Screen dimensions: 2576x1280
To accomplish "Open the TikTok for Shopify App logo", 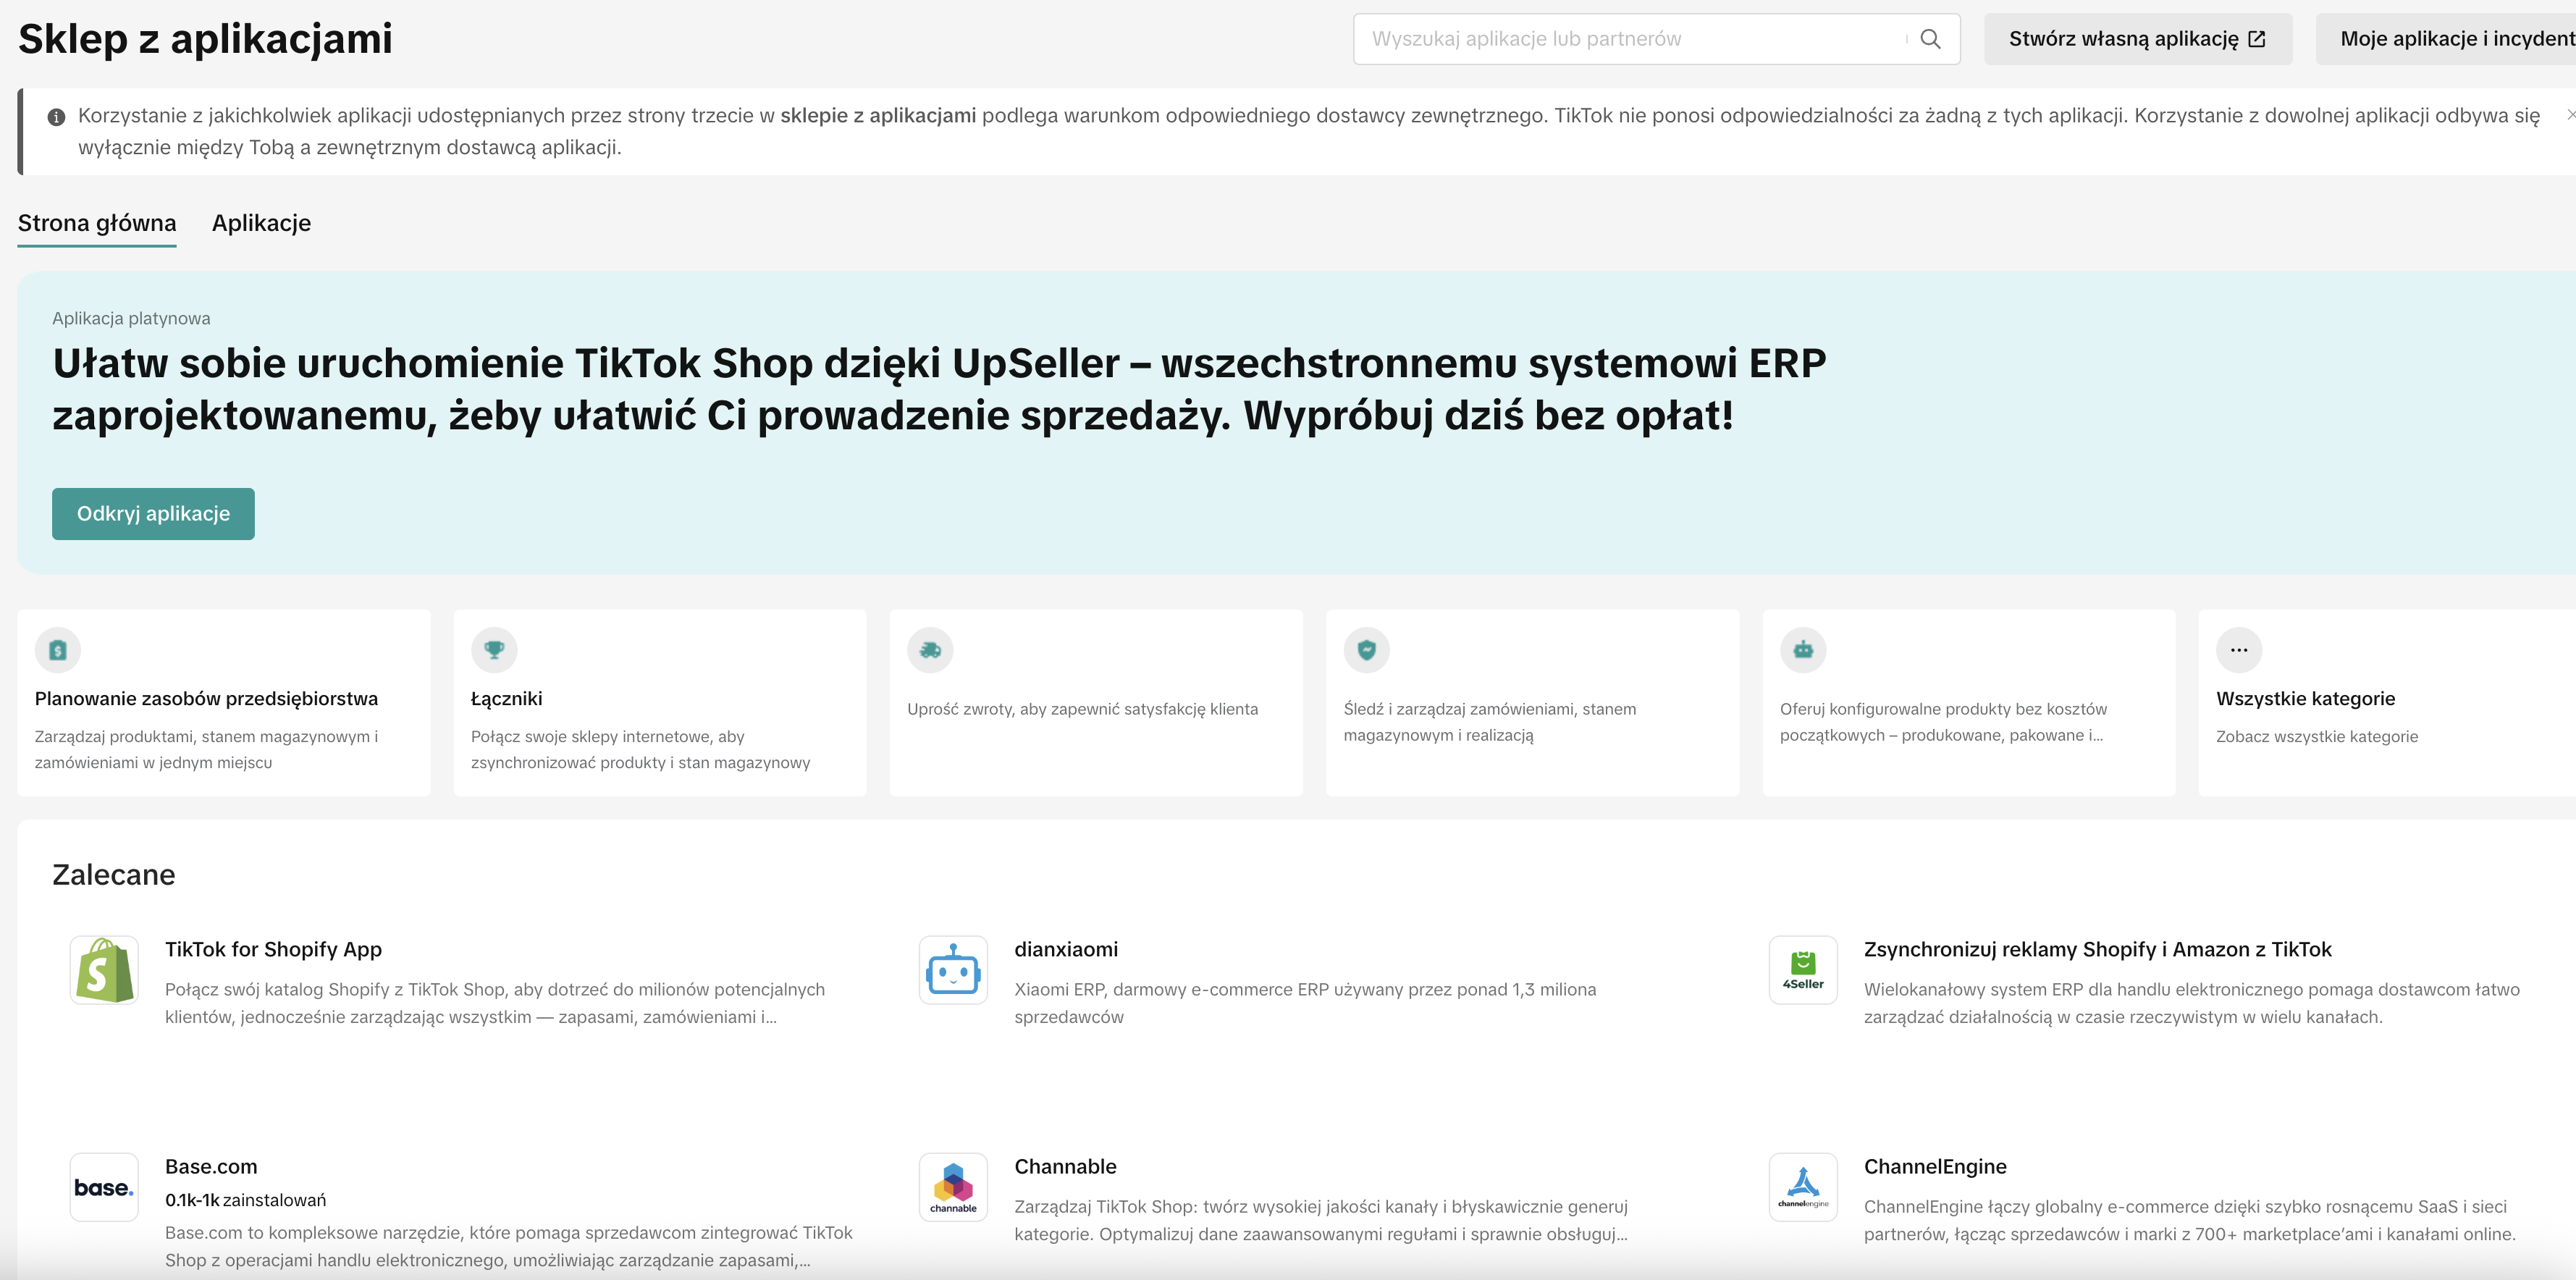I will tap(104, 970).
